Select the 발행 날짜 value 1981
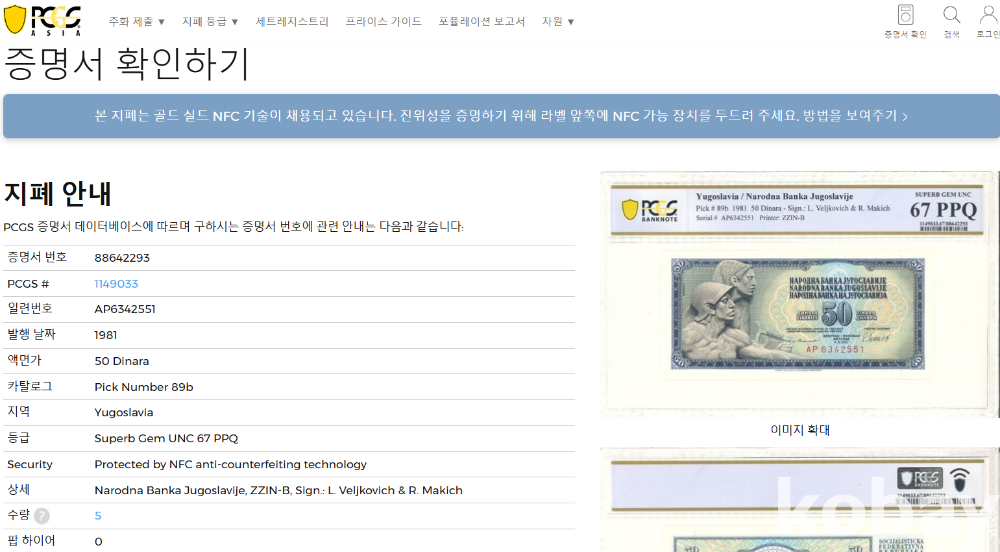 click(106, 335)
